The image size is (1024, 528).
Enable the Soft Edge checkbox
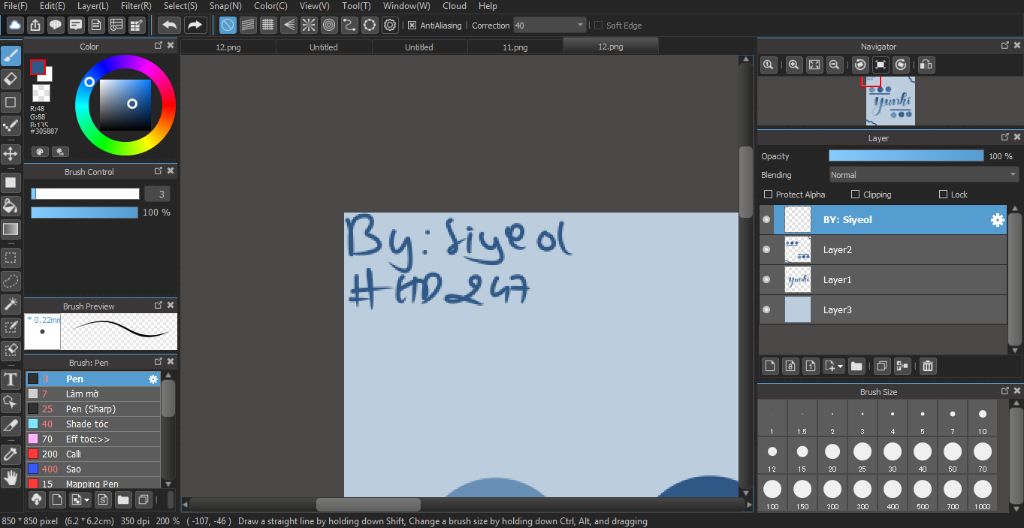[598, 25]
